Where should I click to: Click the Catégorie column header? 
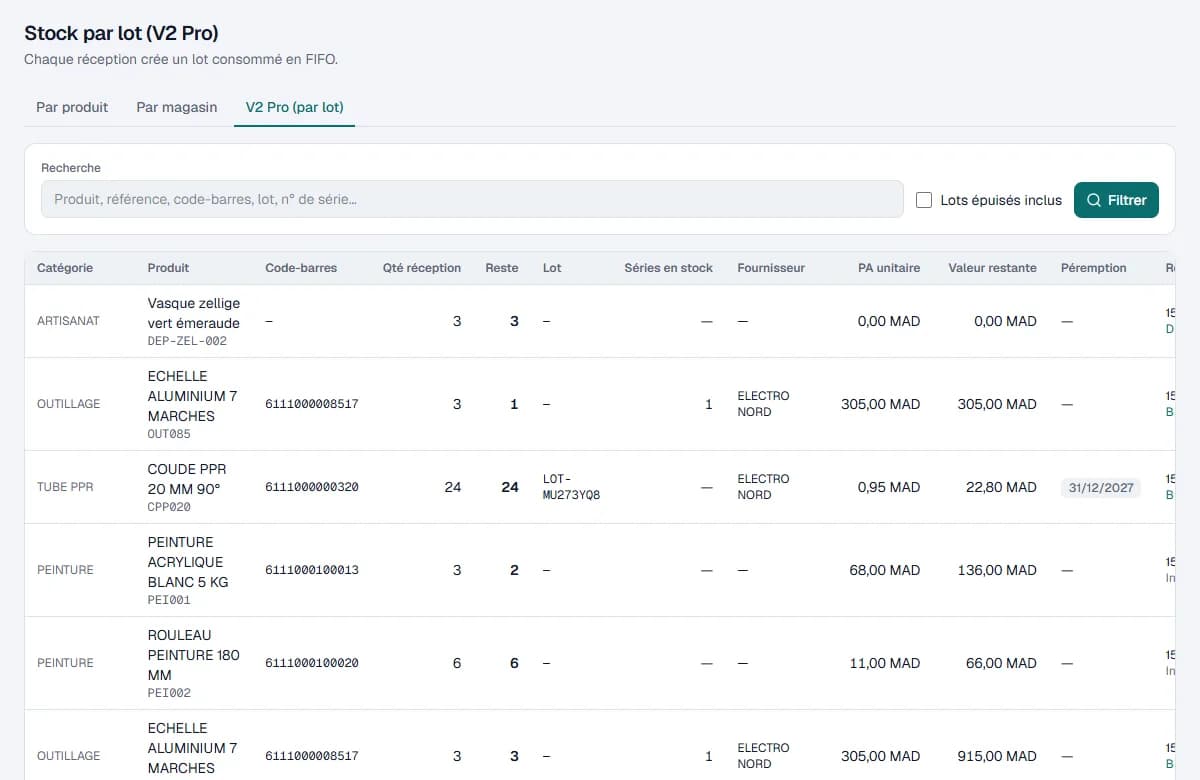point(65,268)
